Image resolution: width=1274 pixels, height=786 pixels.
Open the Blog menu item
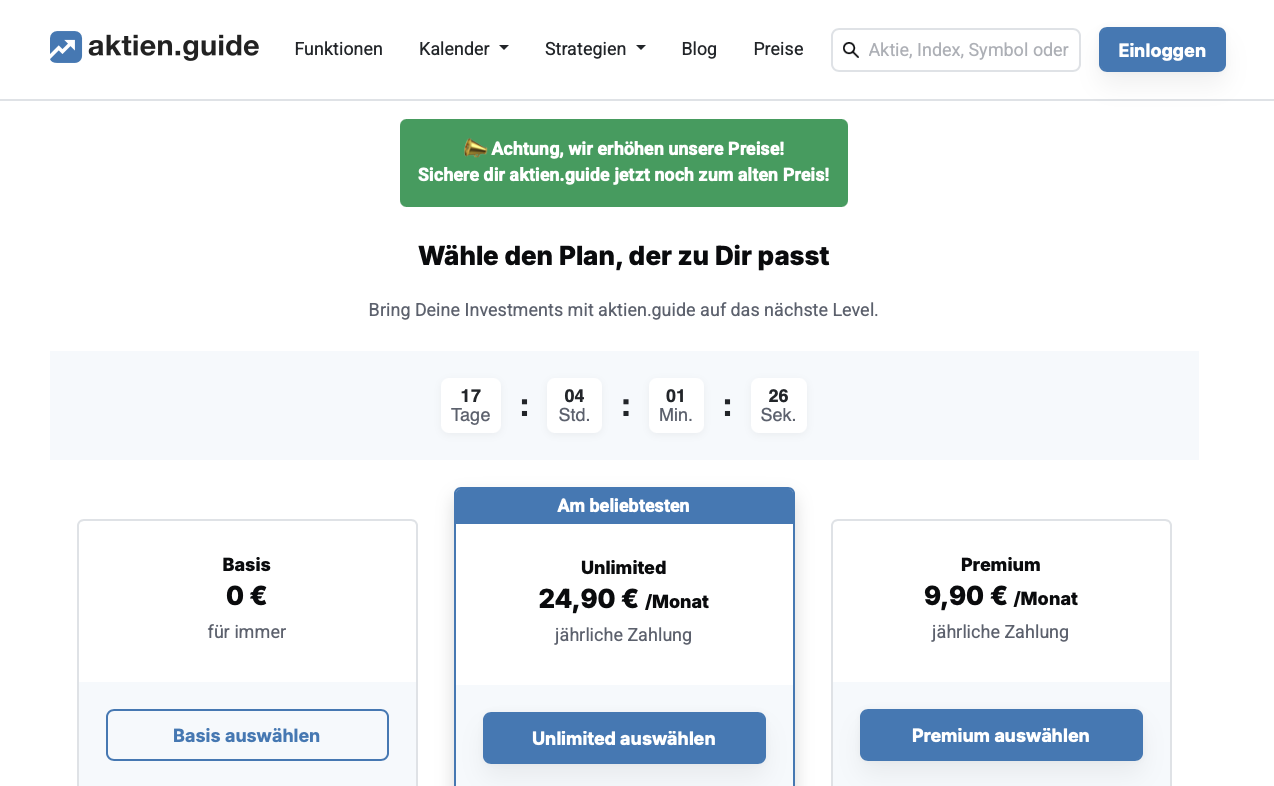(x=698, y=48)
